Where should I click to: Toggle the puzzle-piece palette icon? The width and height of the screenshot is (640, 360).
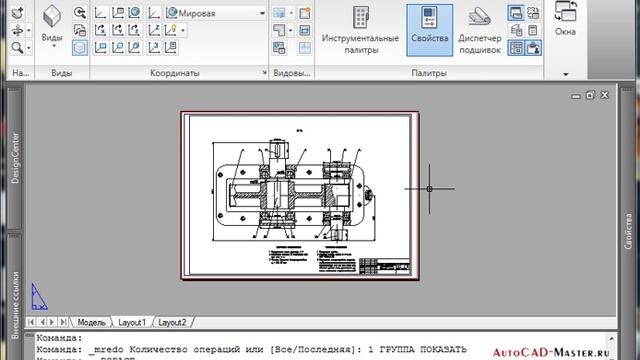[x=533, y=13]
